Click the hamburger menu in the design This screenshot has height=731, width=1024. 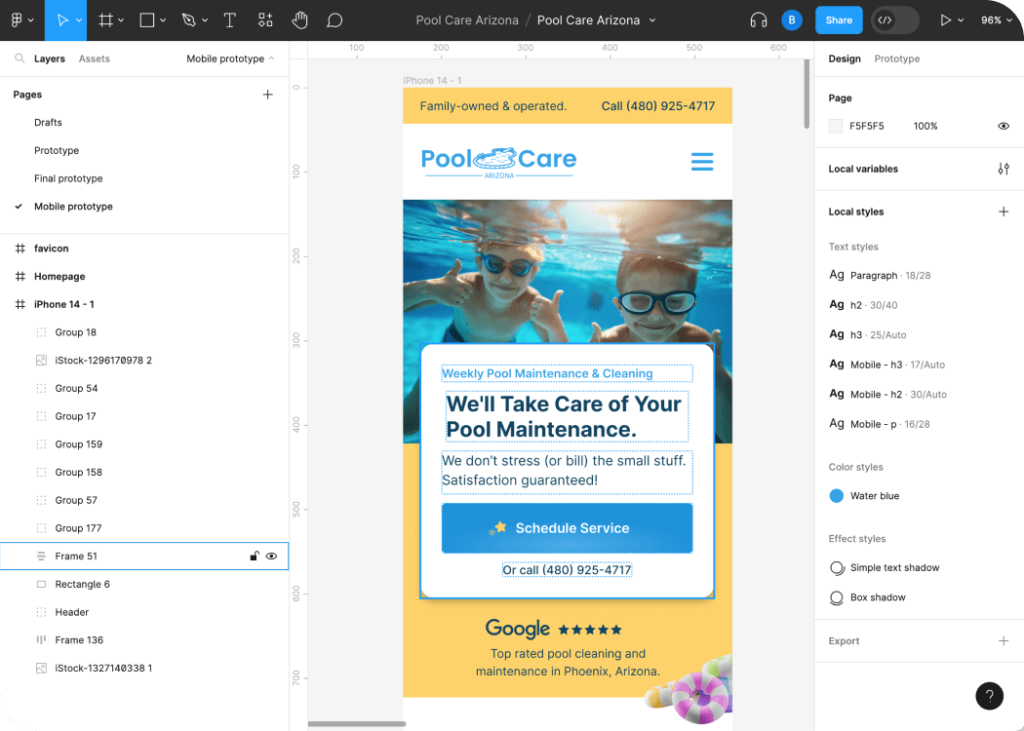point(702,161)
